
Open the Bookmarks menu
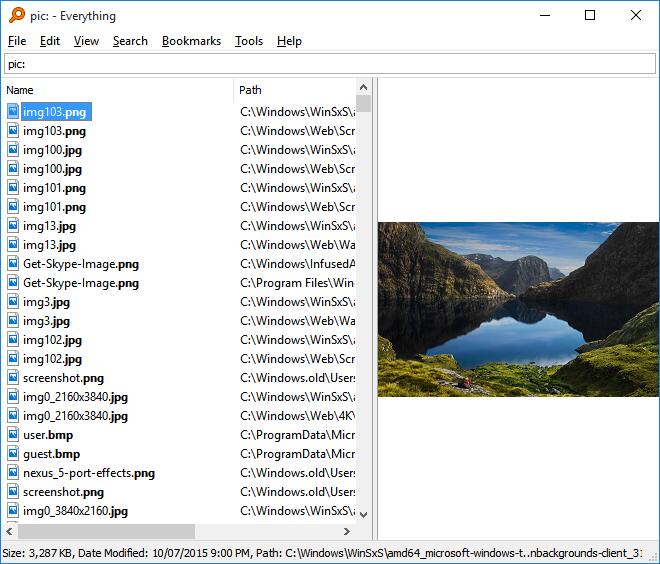(x=191, y=41)
